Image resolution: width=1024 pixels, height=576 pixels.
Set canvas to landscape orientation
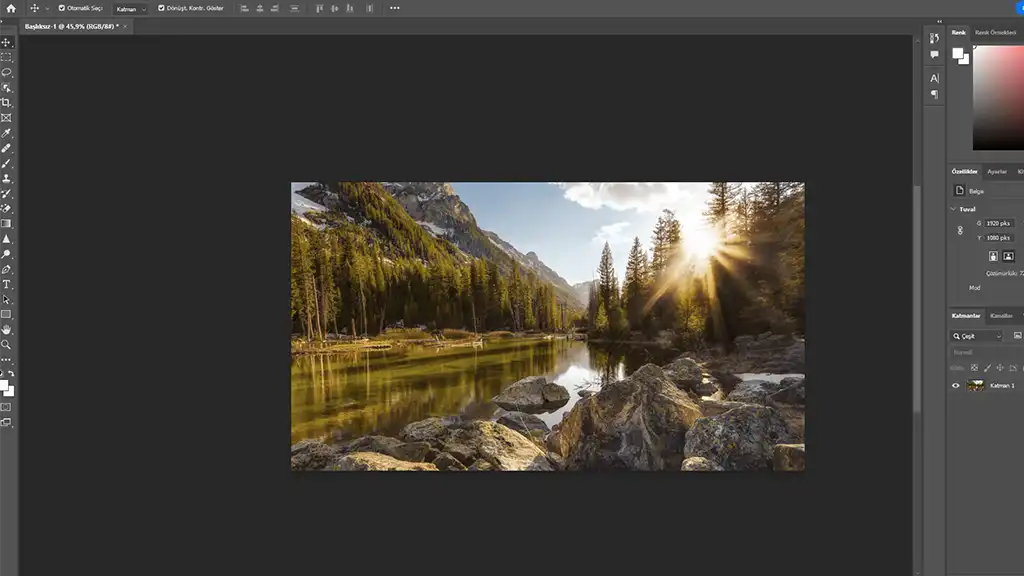click(x=1008, y=256)
